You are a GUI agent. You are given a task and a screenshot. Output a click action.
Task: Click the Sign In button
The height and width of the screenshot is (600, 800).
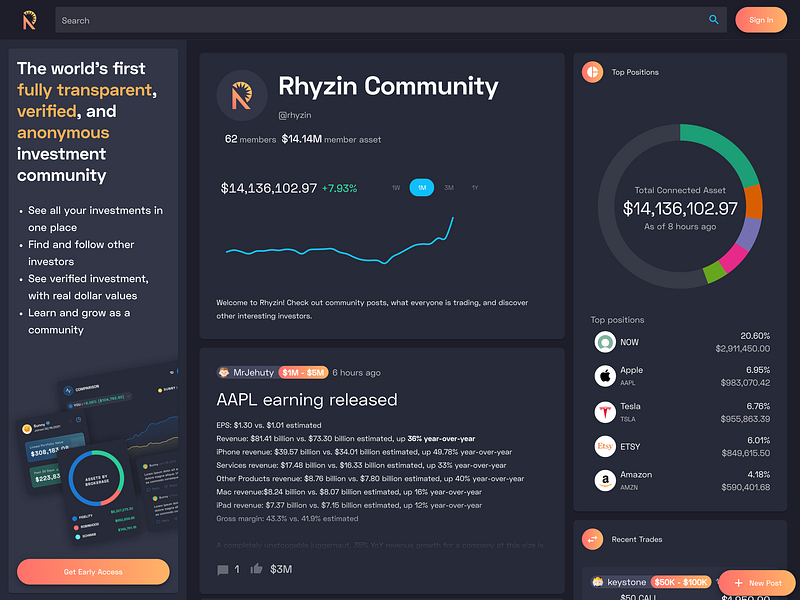pos(761,19)
